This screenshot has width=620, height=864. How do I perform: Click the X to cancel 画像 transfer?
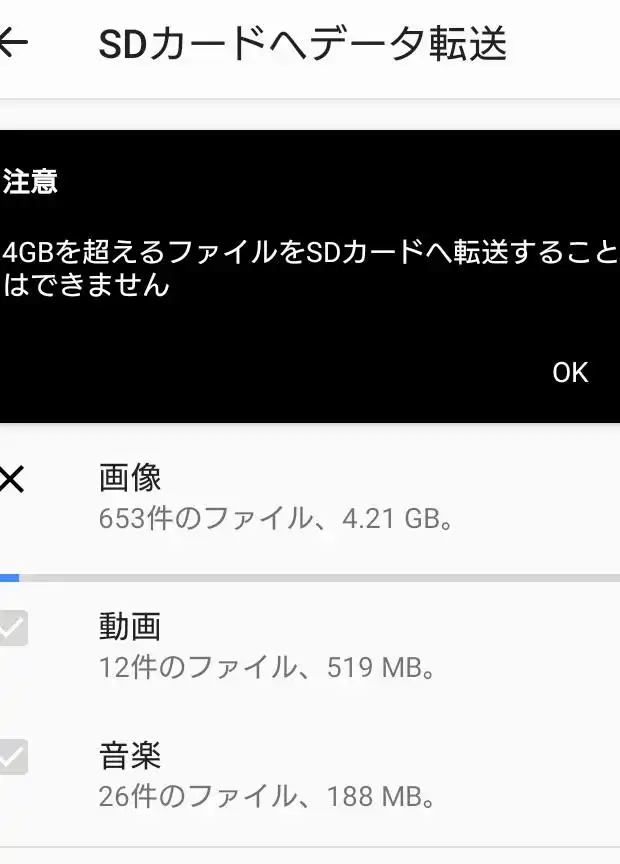click(11, 479)
